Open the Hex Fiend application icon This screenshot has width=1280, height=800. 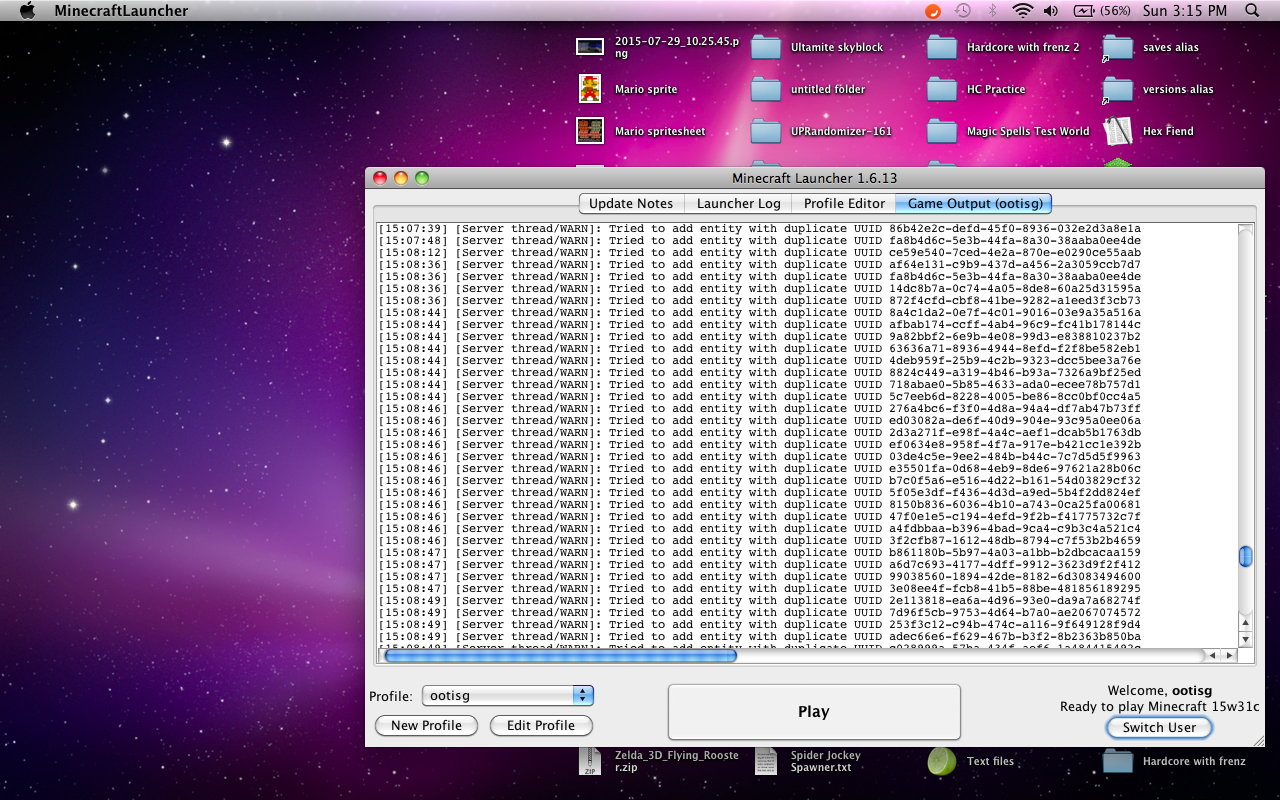1117,131
